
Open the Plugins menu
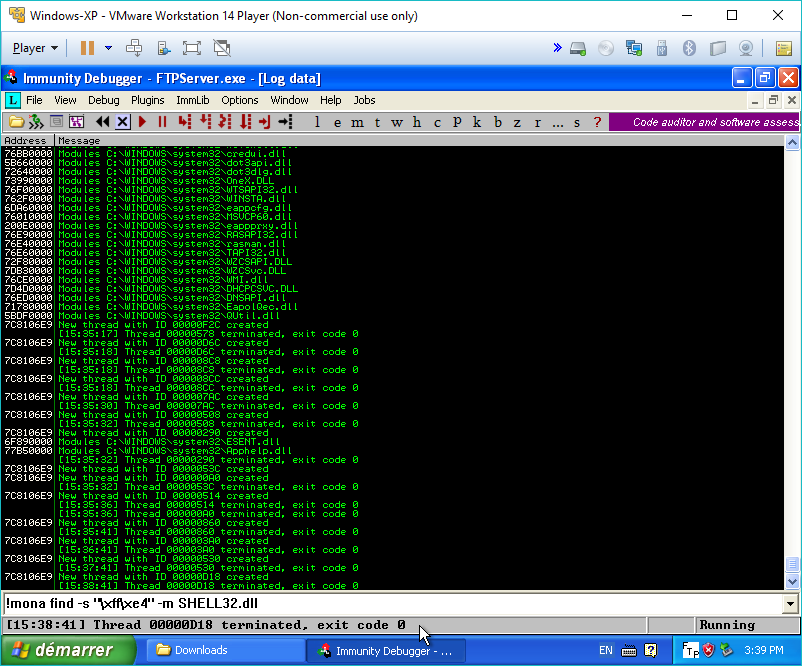pos(148,100)
